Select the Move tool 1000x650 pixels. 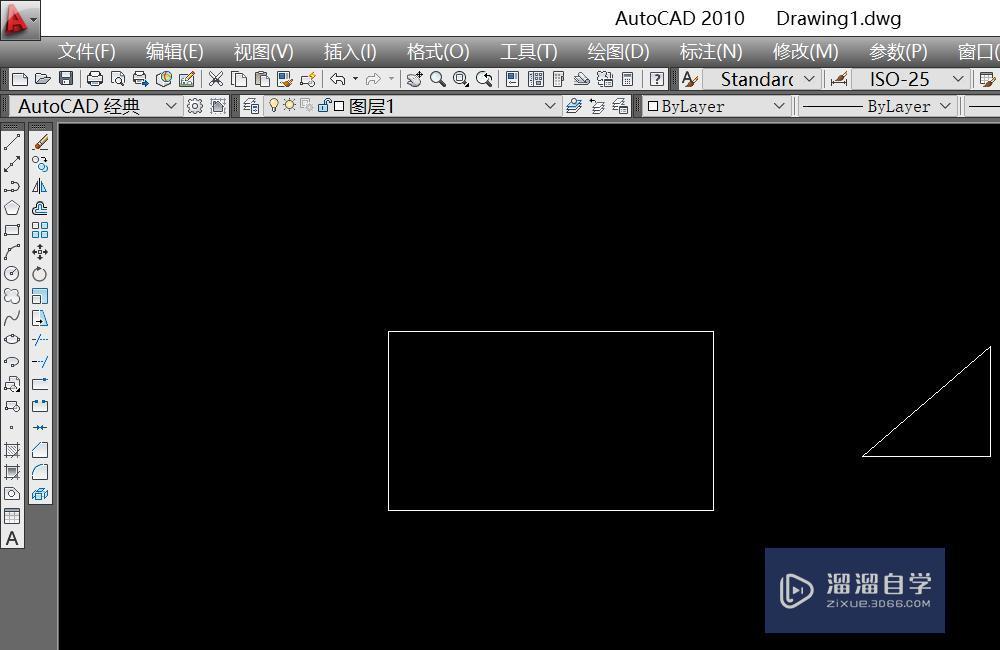click(x=40, y=252)
